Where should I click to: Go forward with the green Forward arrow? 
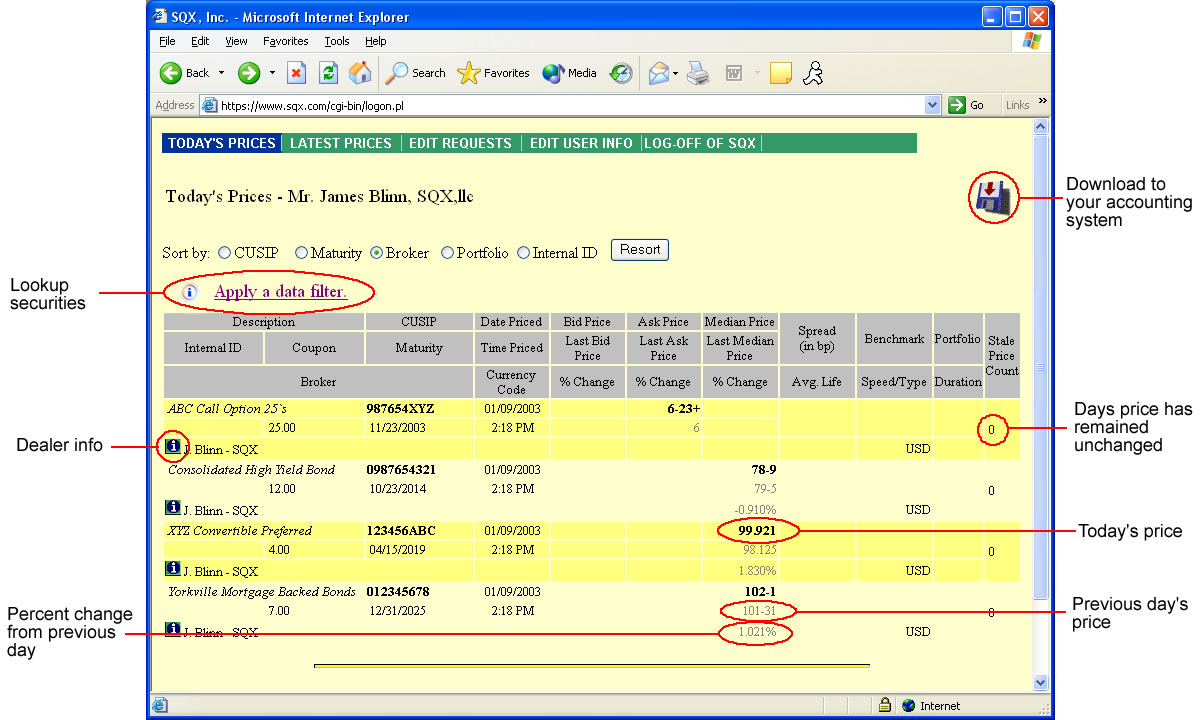[248, 73]
